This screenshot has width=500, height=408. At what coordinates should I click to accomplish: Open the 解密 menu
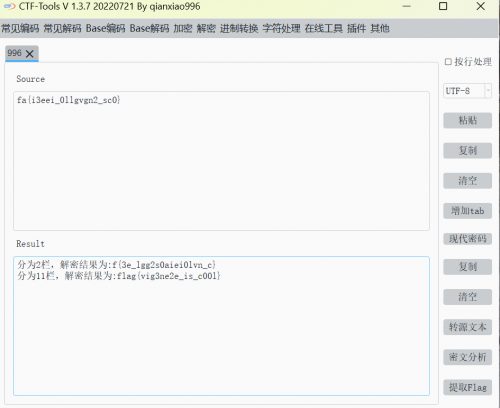click(x=206, y=28)
